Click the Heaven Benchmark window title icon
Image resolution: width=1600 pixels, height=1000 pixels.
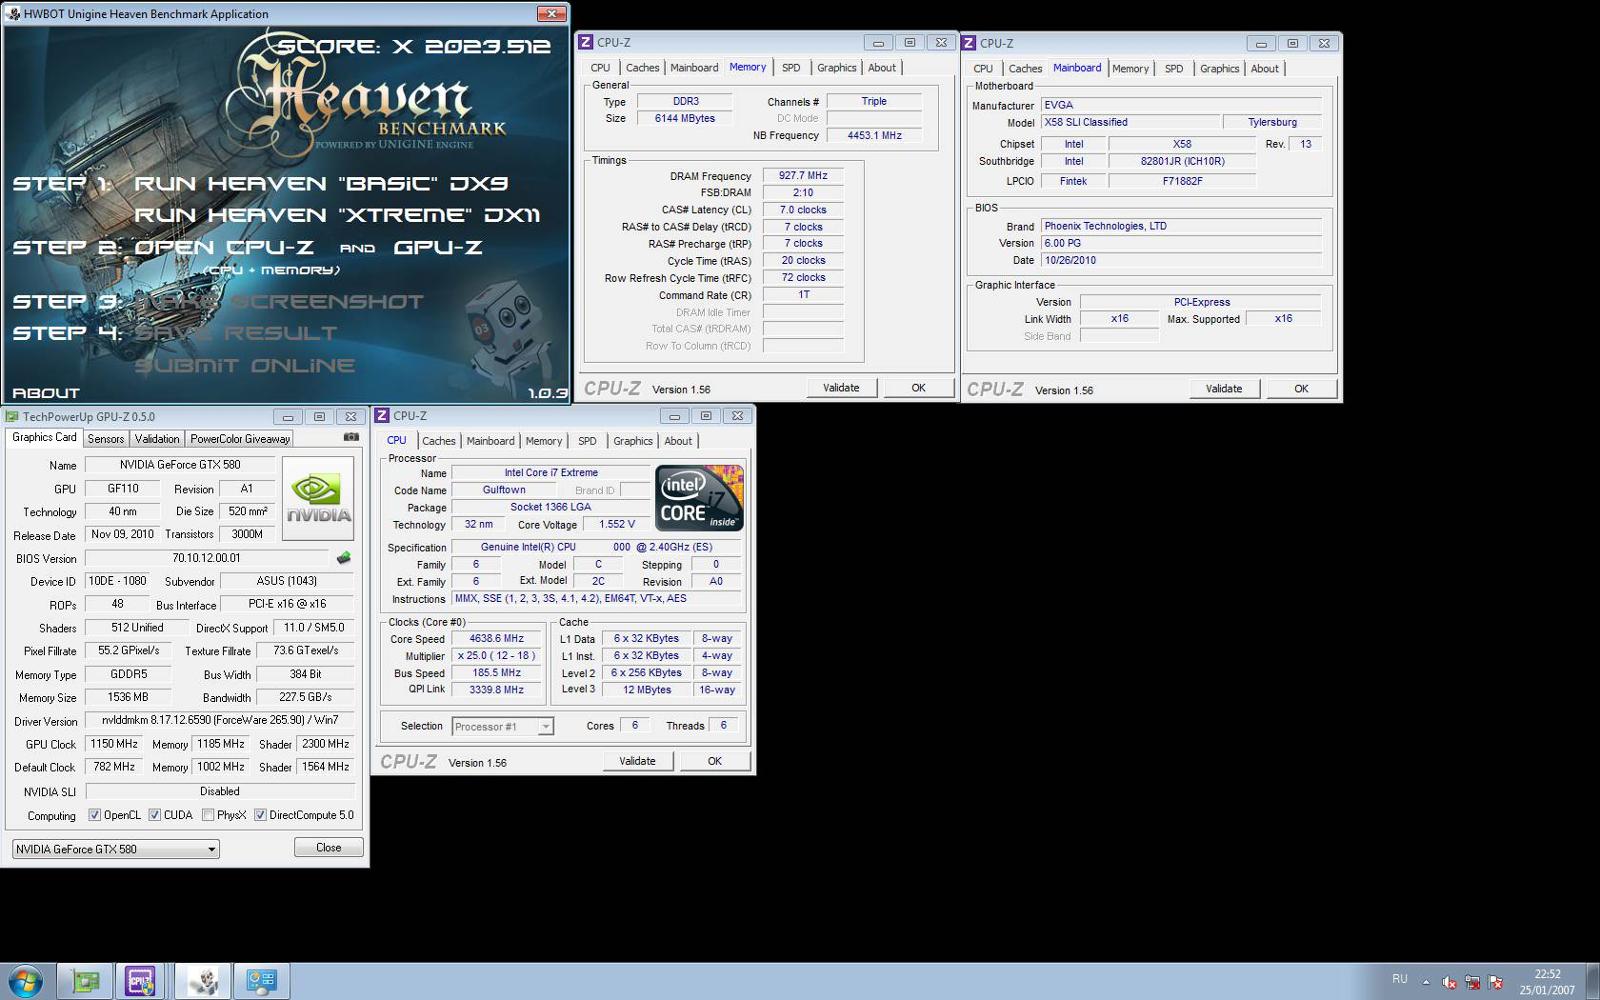pos(13,14)
